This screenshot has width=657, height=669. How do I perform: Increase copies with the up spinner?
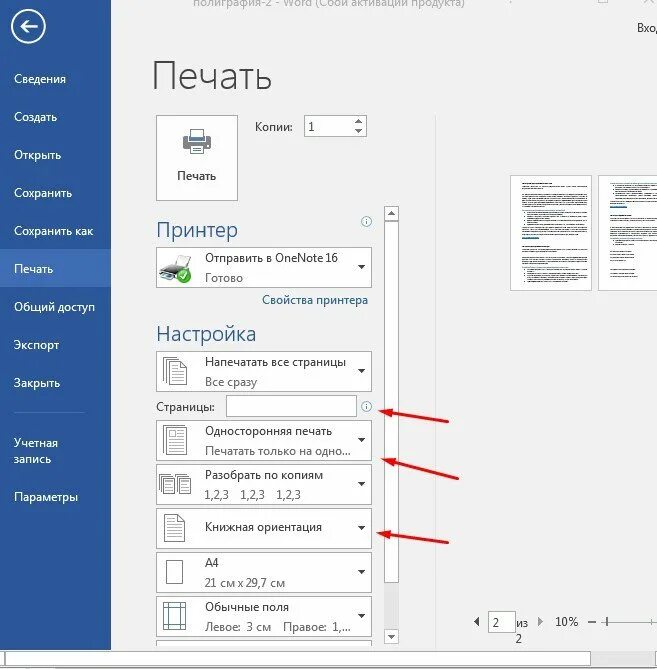359,121
